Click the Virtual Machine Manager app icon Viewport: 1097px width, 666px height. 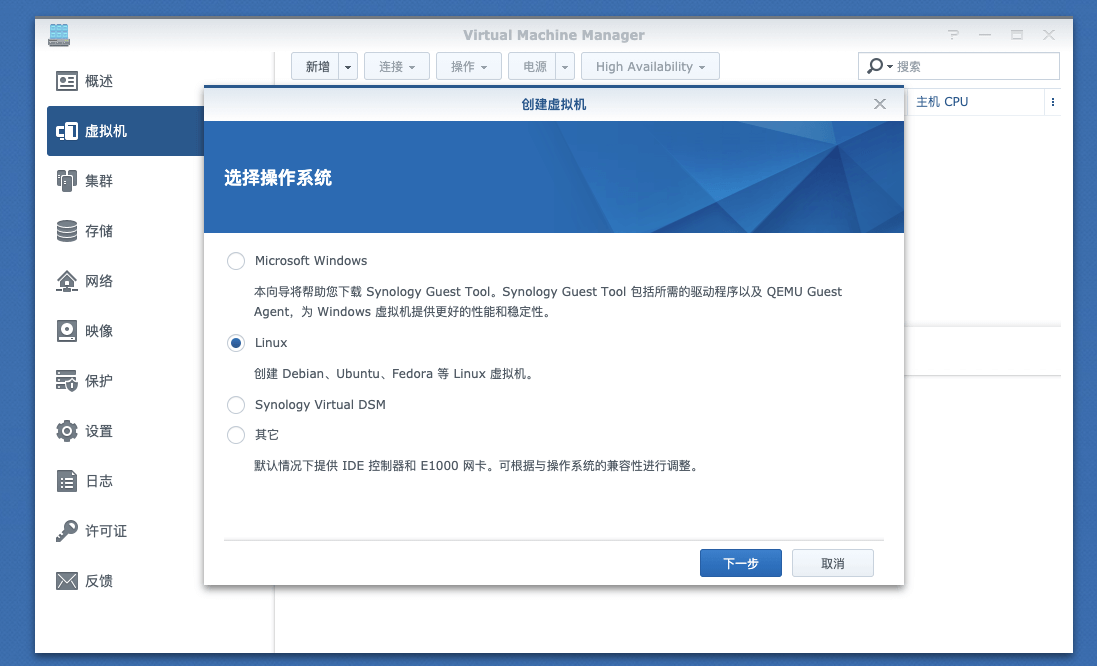click(59, 35)
